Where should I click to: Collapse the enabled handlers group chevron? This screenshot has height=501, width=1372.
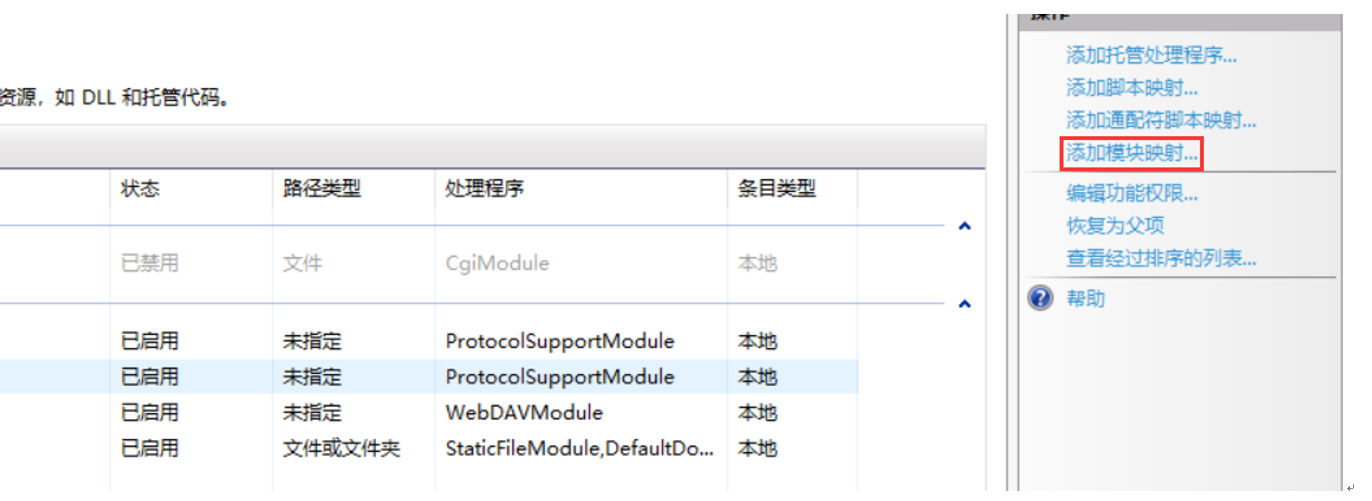click(x=964, y=304)
